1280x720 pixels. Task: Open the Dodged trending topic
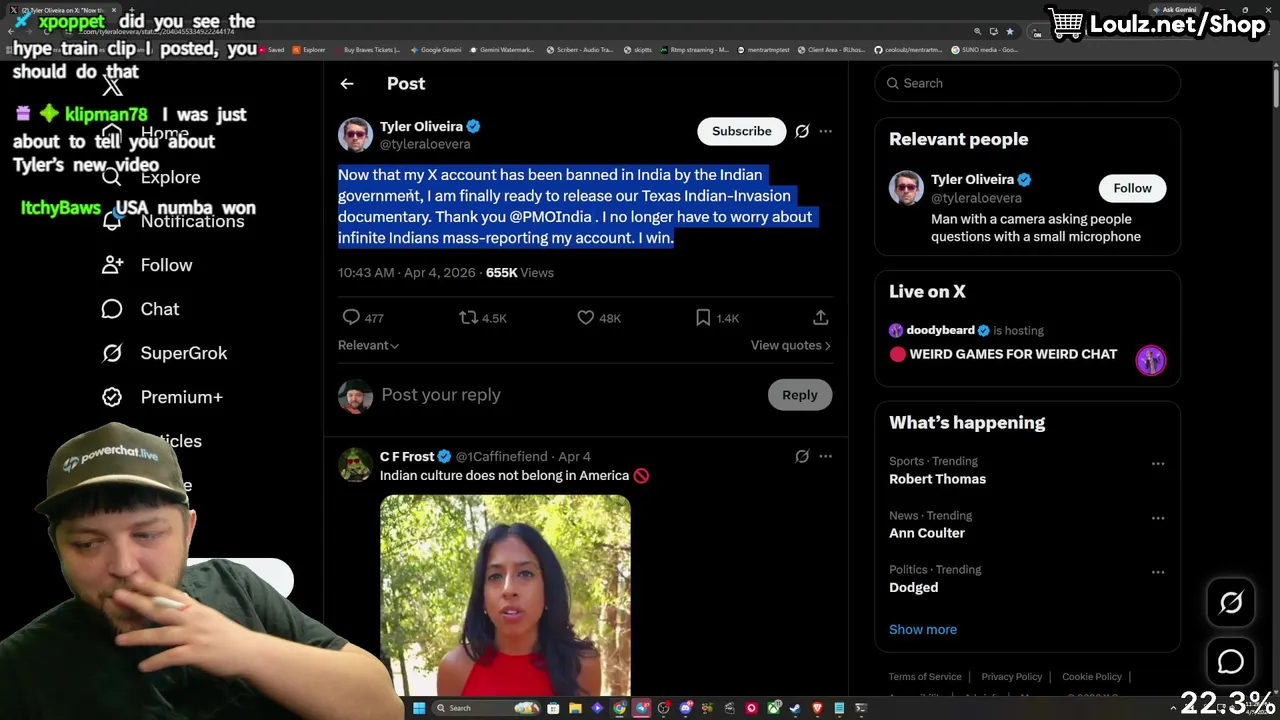point(913,587)
